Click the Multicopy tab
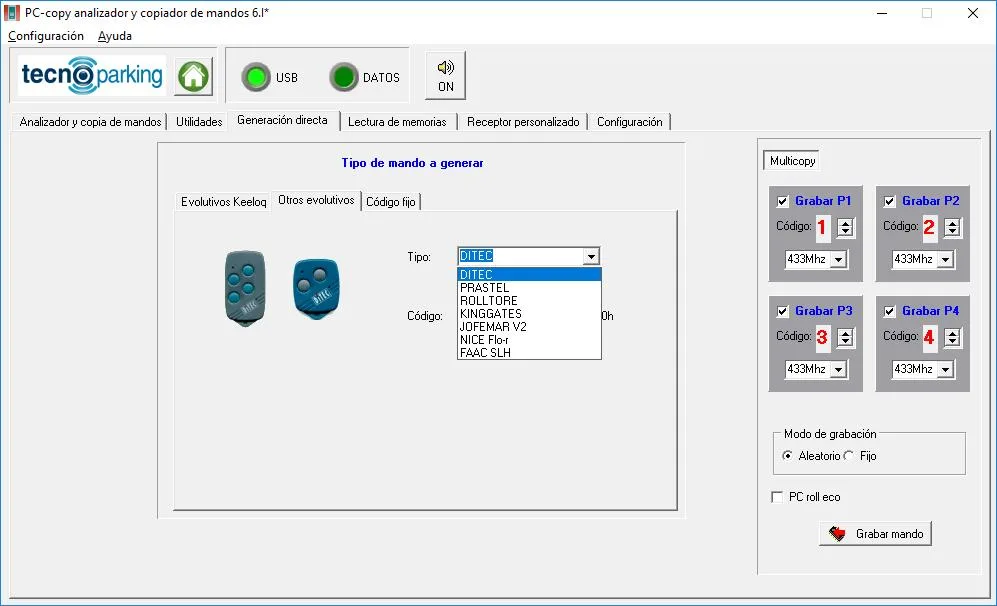The image size is (997, 606). 792,161
